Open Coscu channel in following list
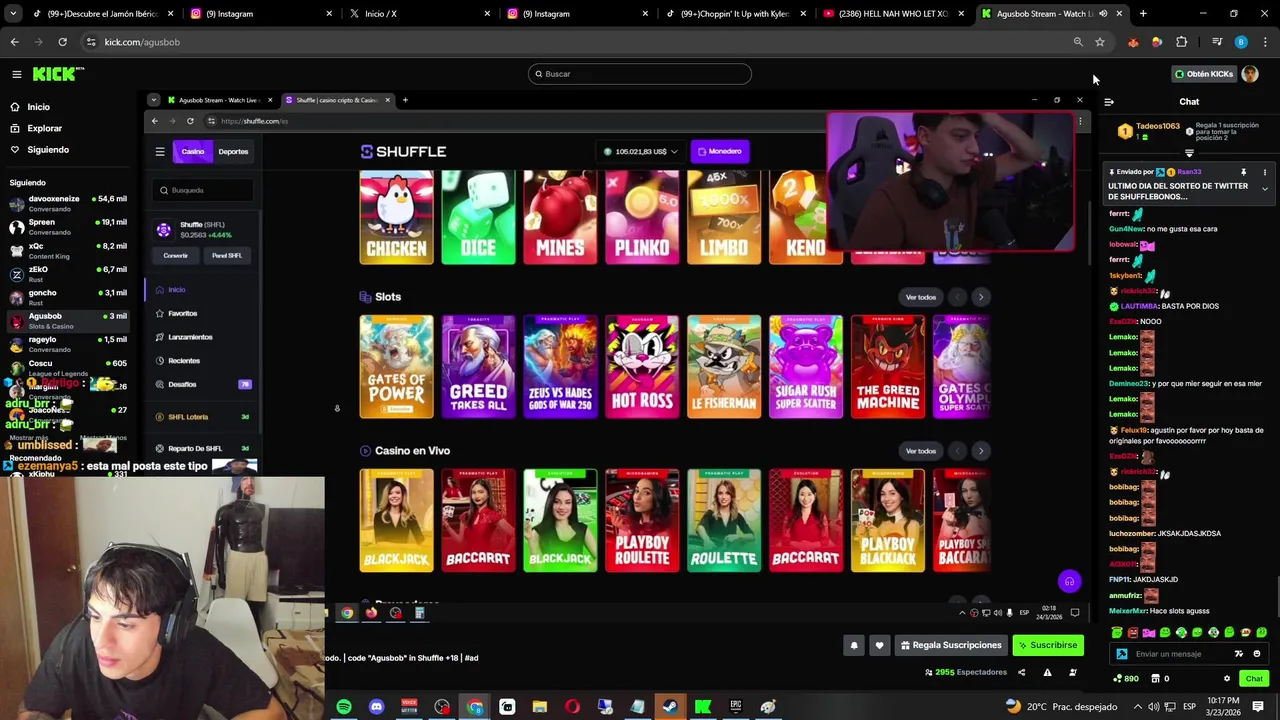 tap(66, 368)
